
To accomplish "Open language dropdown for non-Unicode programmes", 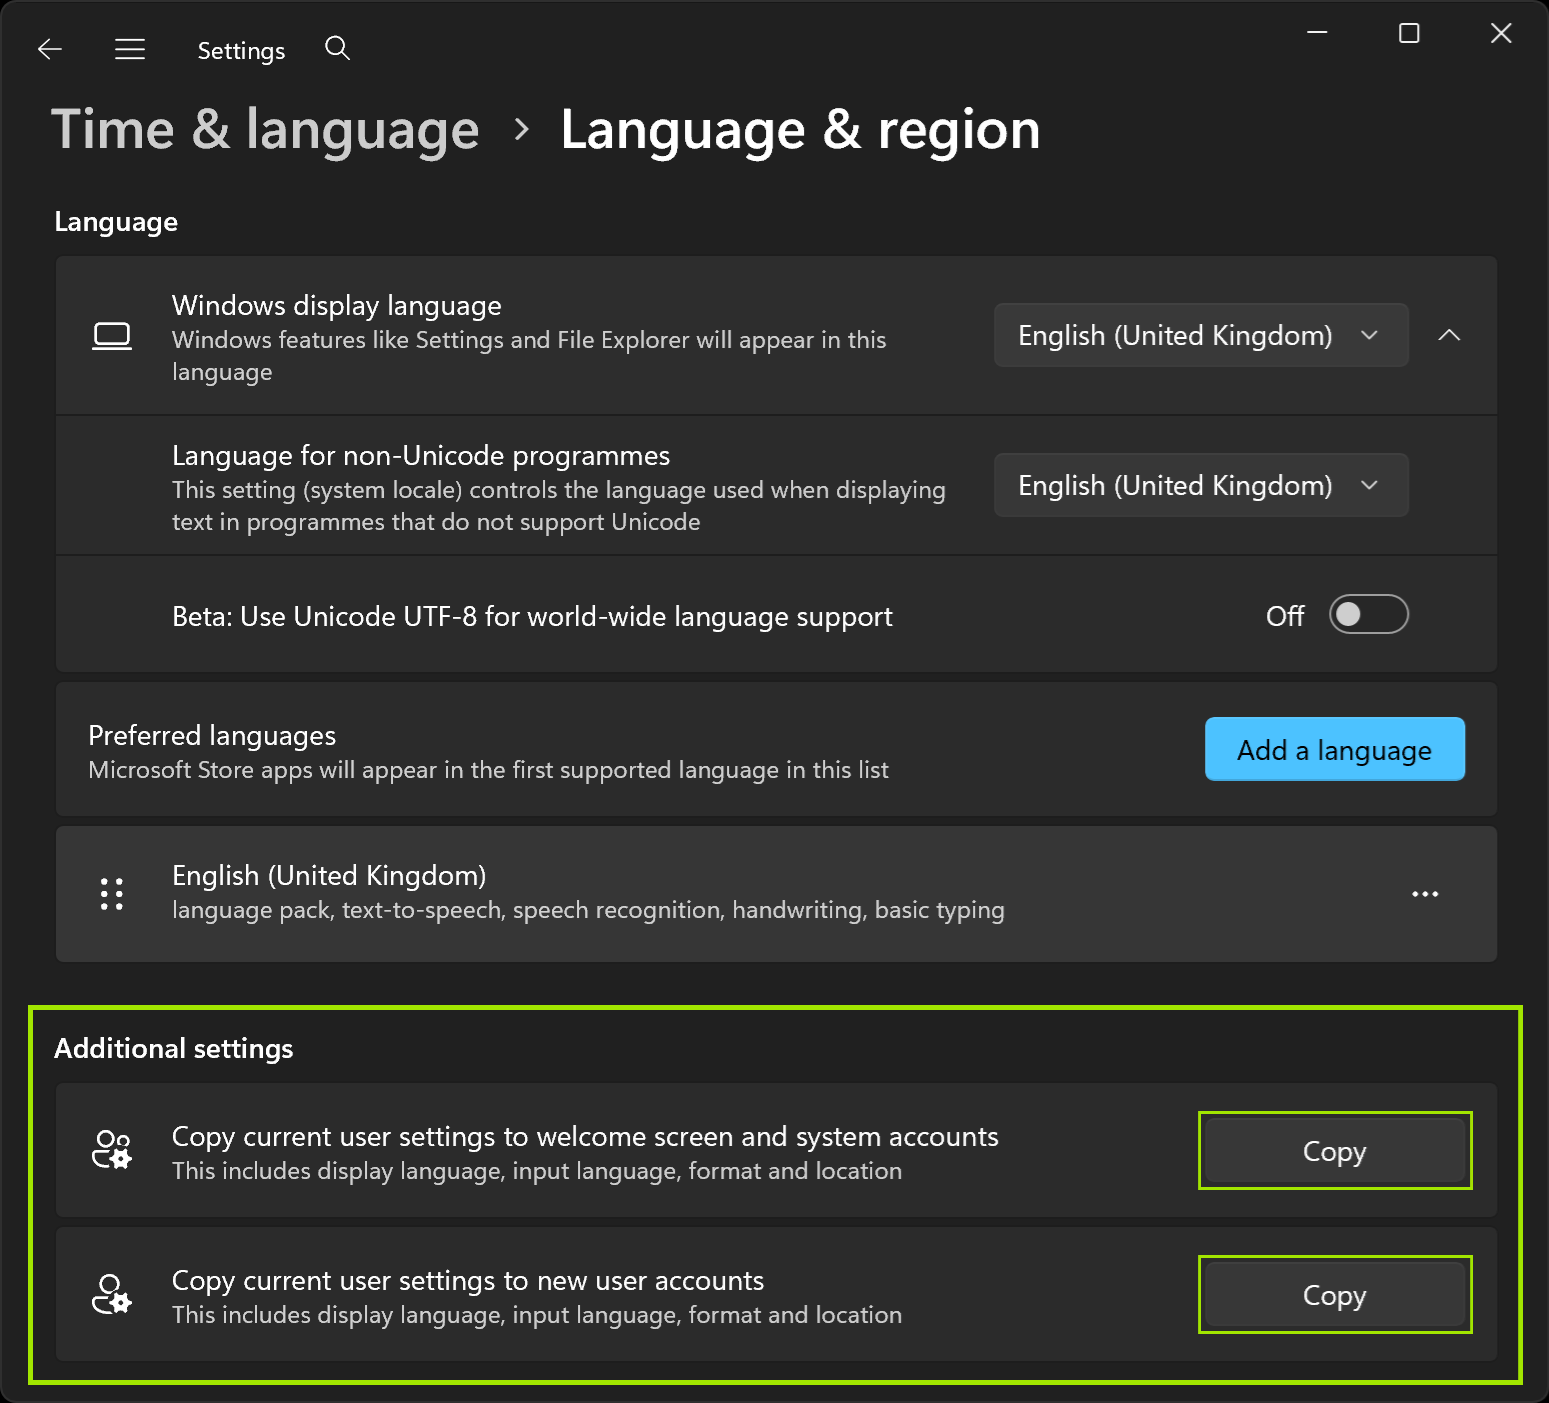I will [1199, 485].
